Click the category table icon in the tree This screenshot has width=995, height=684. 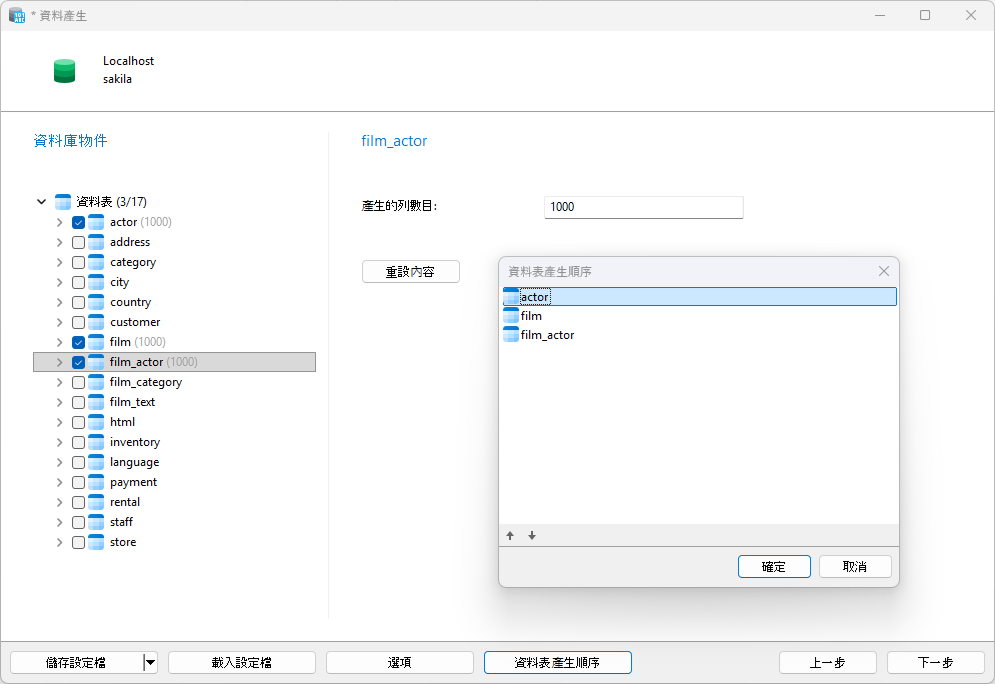[96, 262]
